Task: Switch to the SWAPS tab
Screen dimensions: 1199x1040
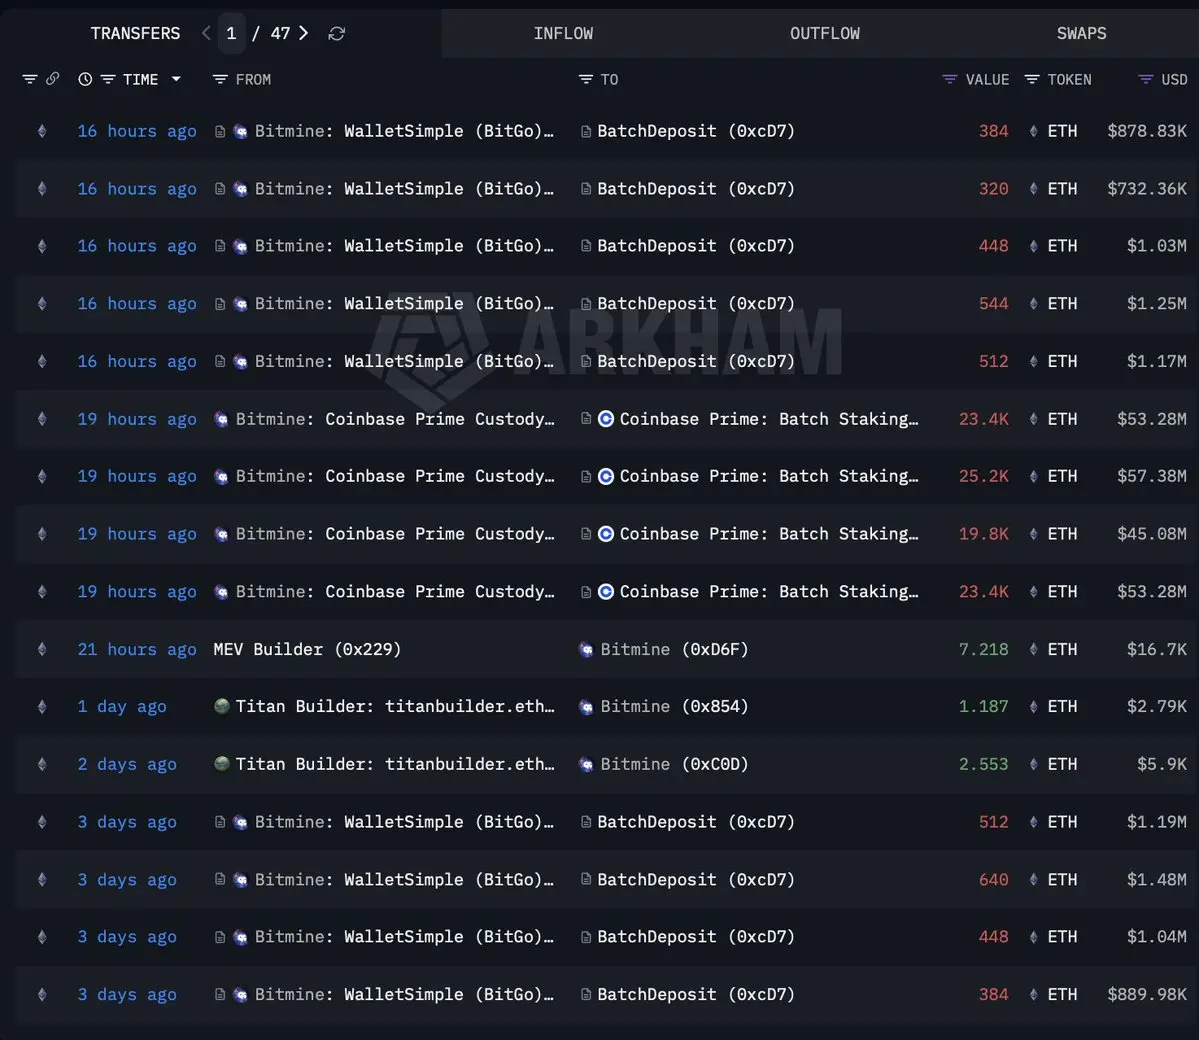Action: pyautogui.click(x=1081, y=34)
